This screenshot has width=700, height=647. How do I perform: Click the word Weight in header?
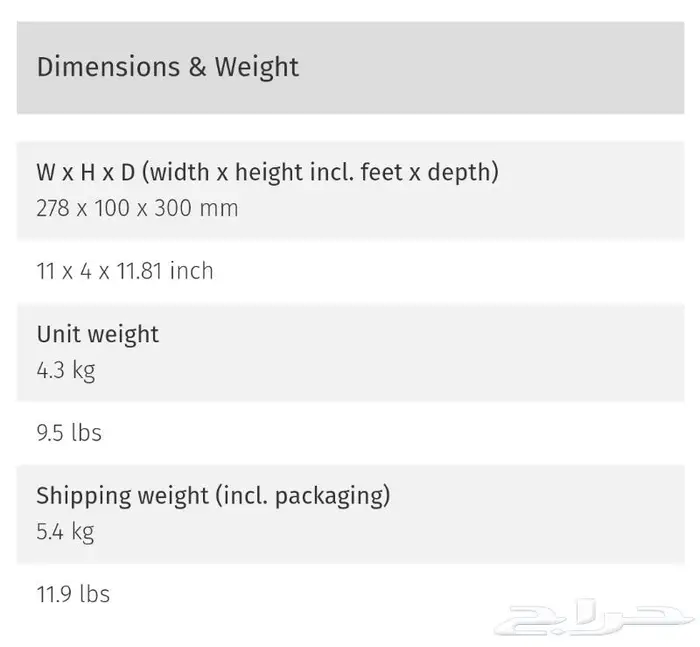(257, 67)
